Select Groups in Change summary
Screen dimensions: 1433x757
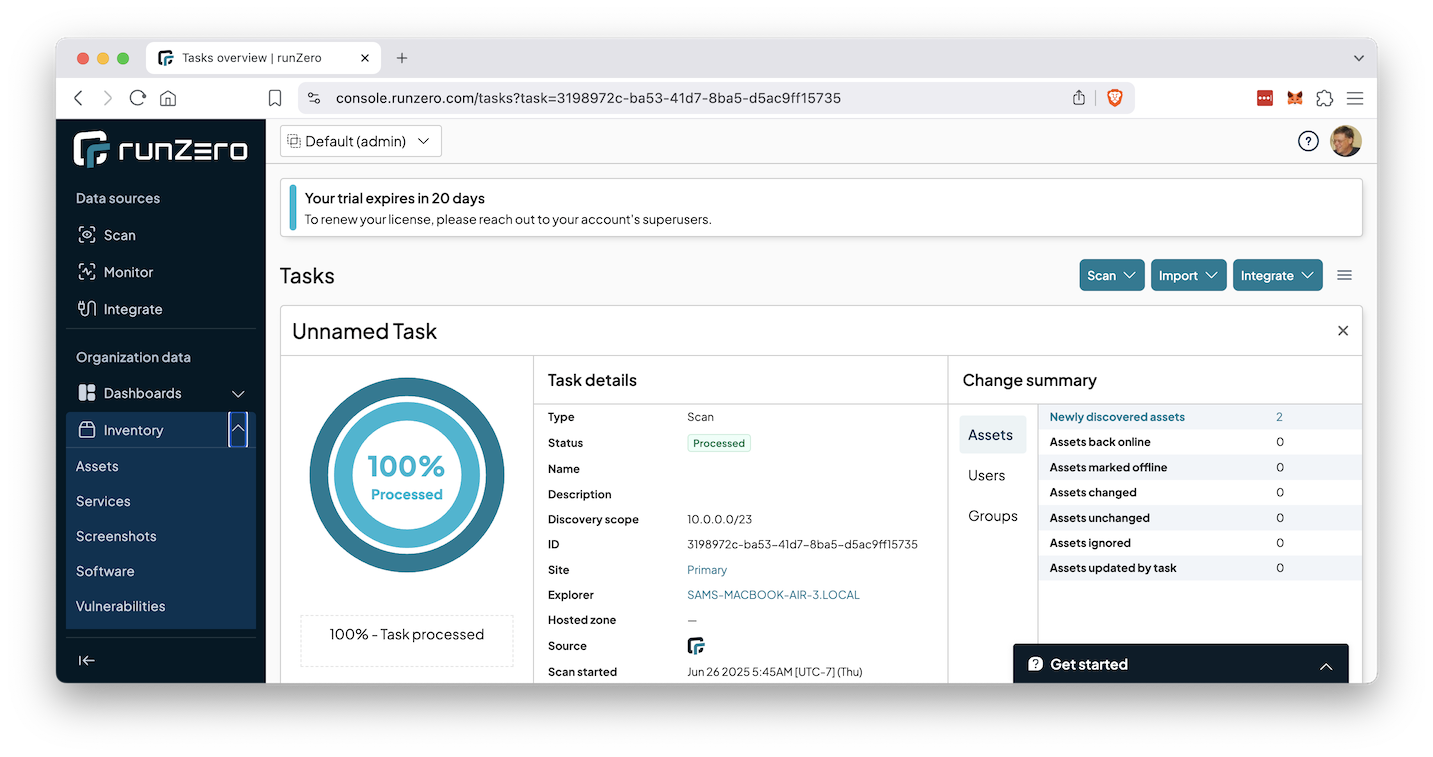coord(992,516)
